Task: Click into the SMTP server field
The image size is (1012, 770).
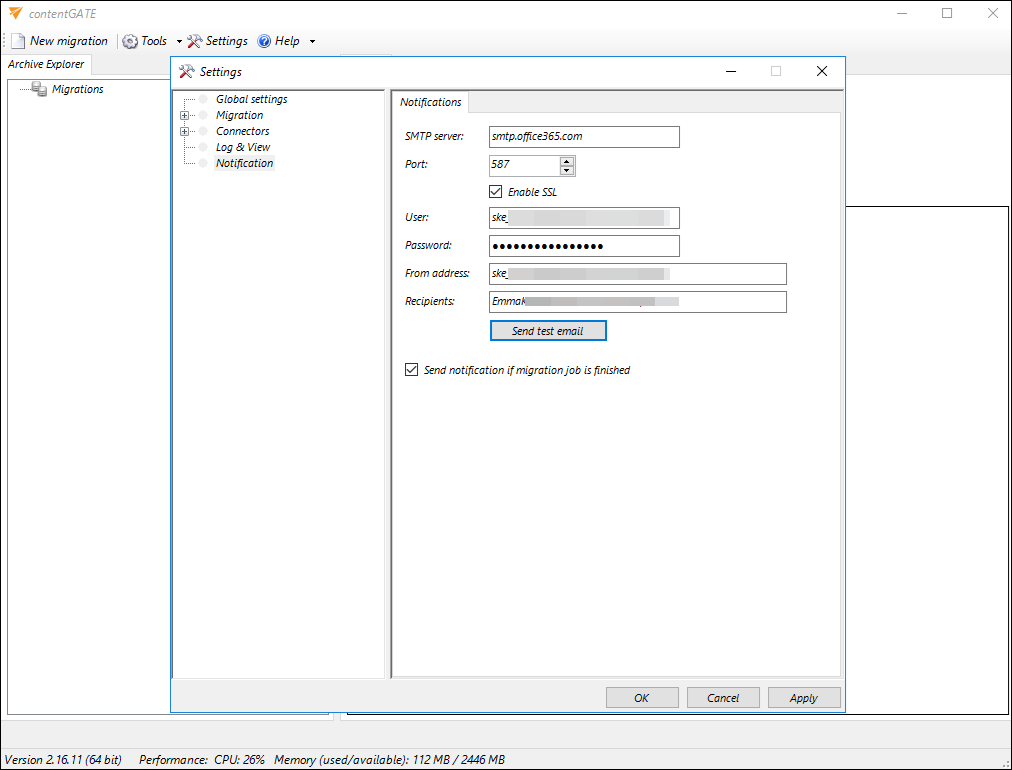Action: click(584, 136)
